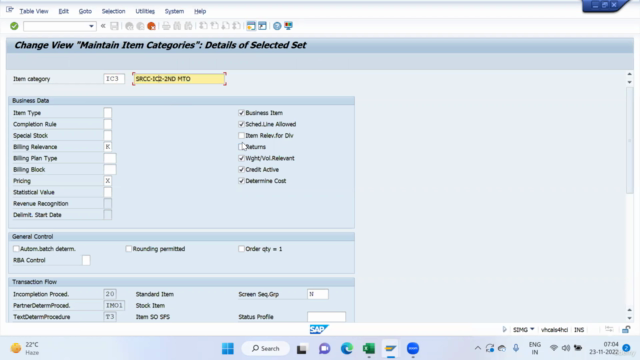640x360 pixels.
Task: Click the green Enter checkmark icon
Action: pos(14,26)
